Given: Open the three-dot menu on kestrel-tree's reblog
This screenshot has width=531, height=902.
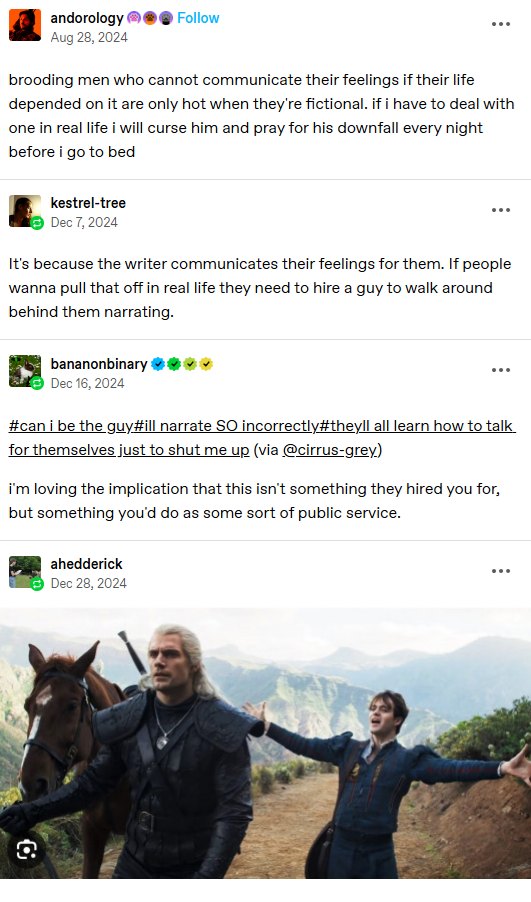Looking at the screenshot, I should (501, 210).
